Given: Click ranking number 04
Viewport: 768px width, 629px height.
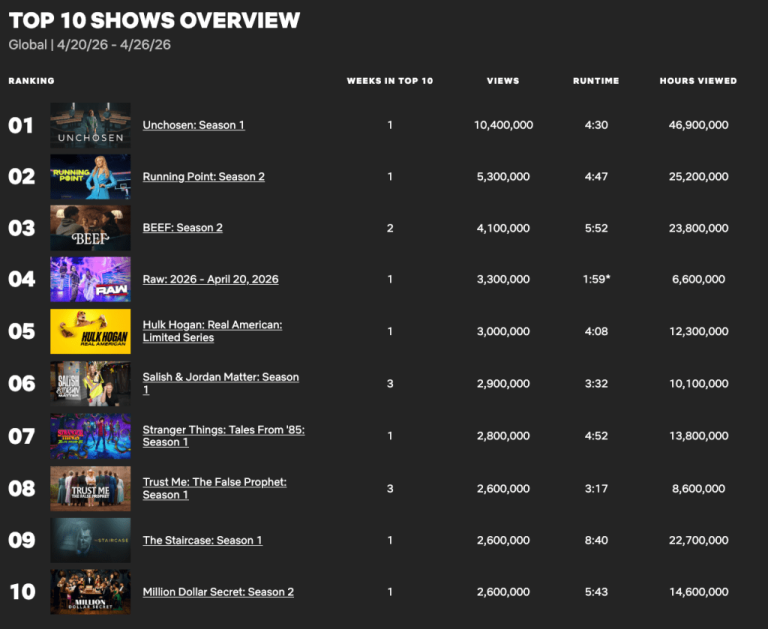Looking at the screenshot, I should click(22, 279).
